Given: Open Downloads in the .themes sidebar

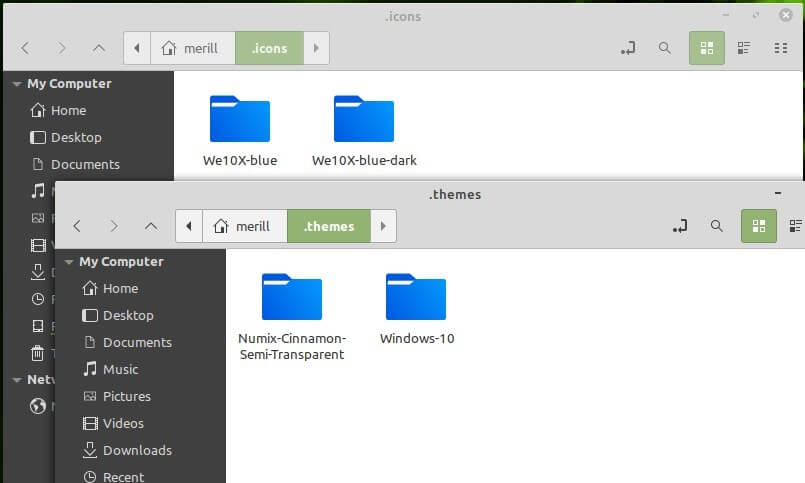Looking at the screenshot, I should pyautogui.click(x=137, y=450).
